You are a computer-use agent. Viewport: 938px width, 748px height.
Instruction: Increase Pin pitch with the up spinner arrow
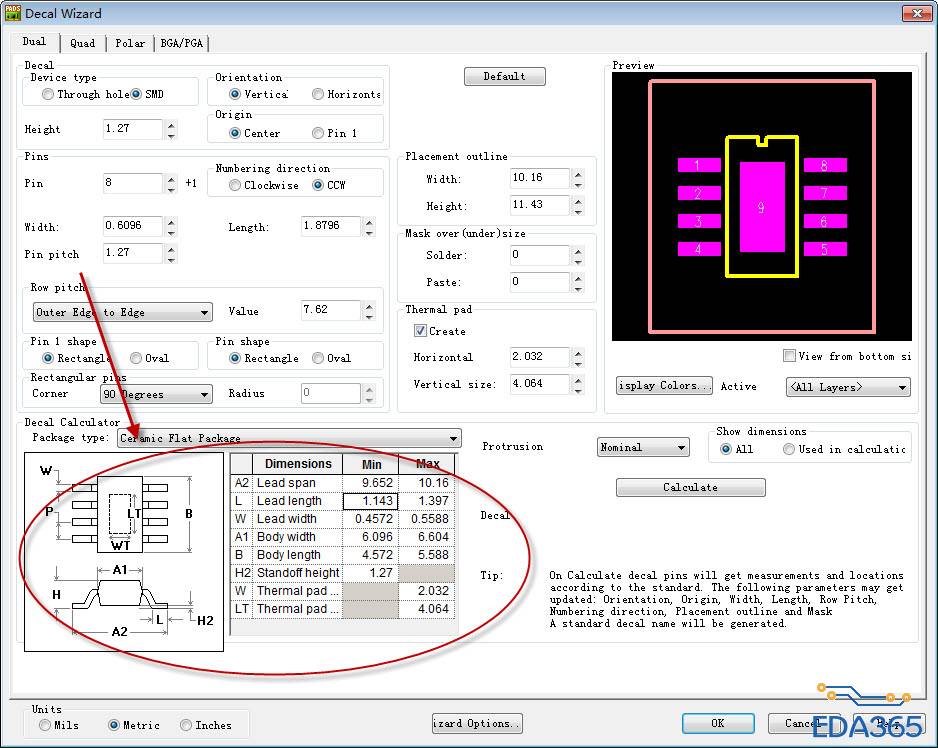point(171,249)
